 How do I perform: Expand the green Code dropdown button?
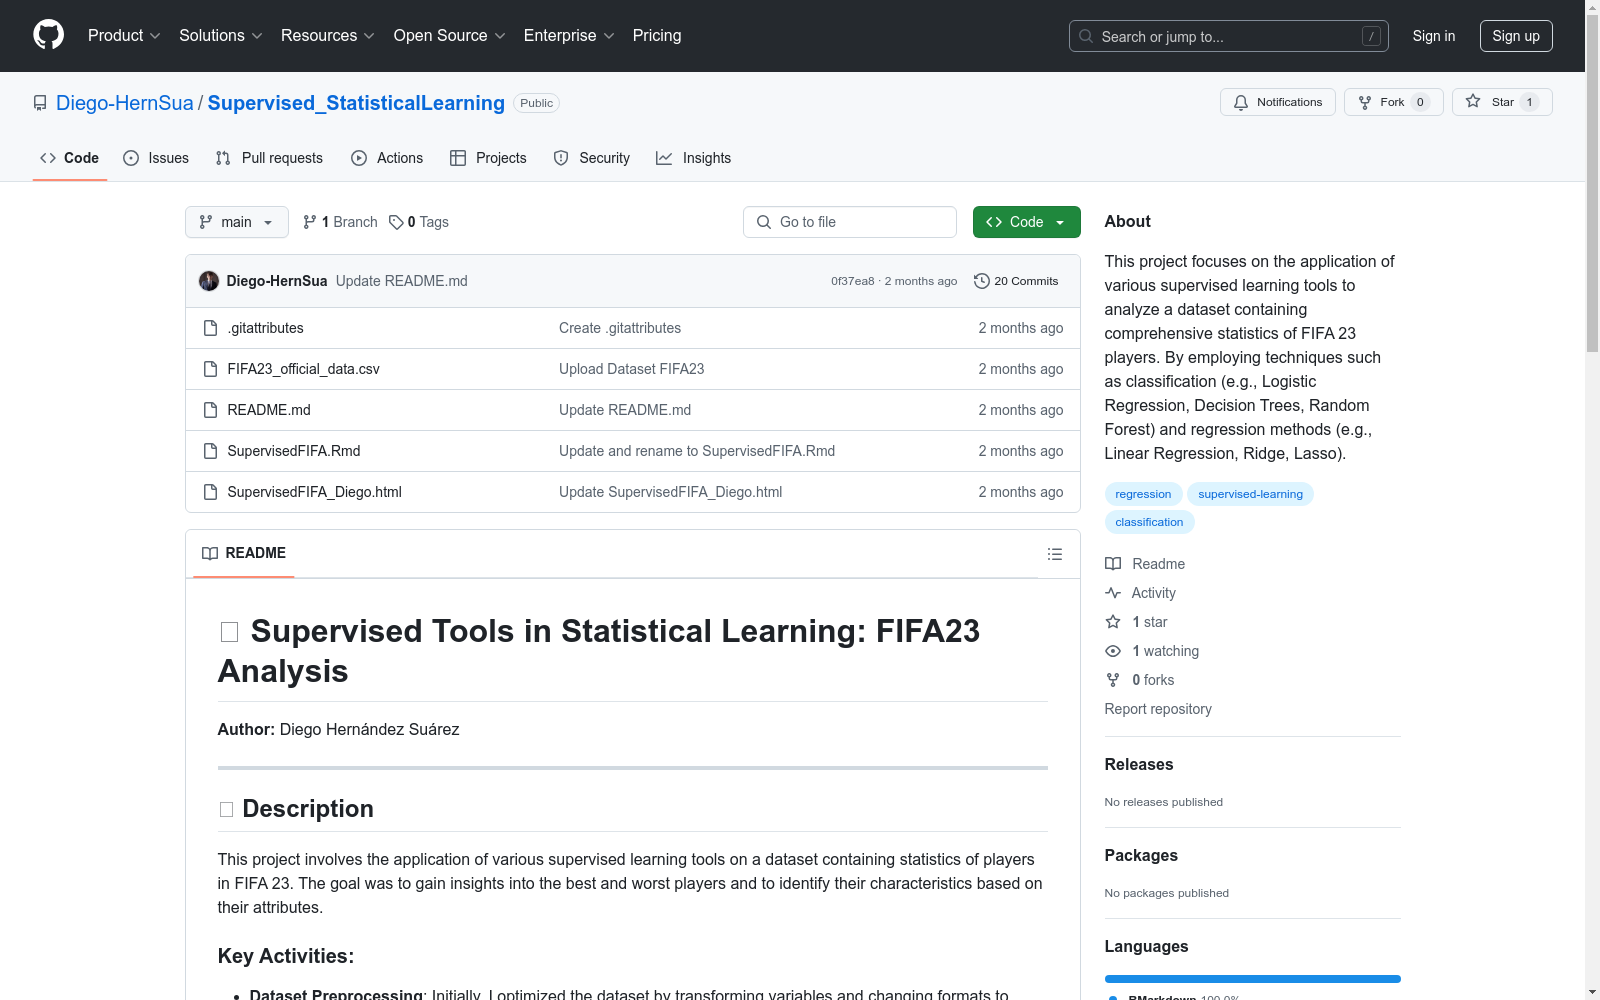click(1027, 222)
